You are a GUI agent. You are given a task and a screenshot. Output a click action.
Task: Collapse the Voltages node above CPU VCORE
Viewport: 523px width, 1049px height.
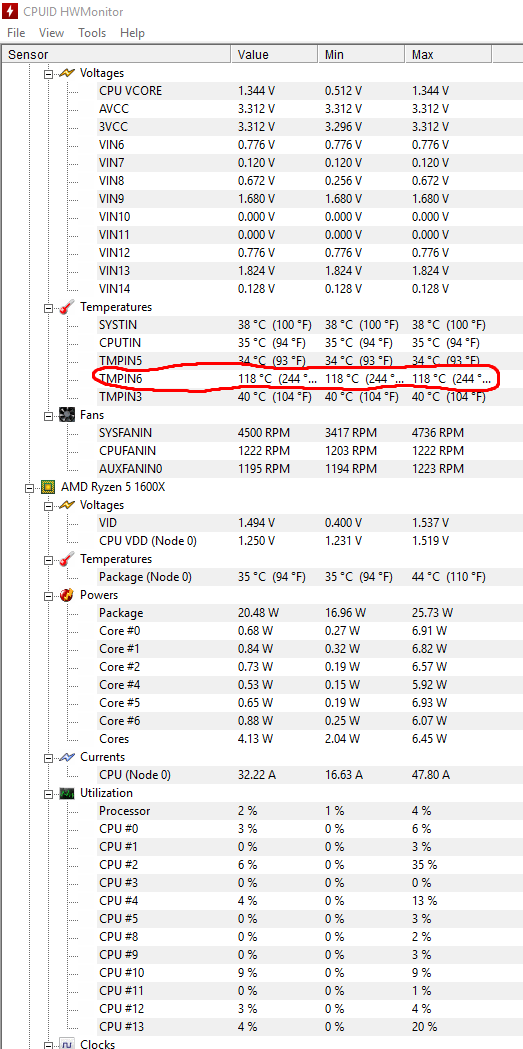(x=48, y=74)
